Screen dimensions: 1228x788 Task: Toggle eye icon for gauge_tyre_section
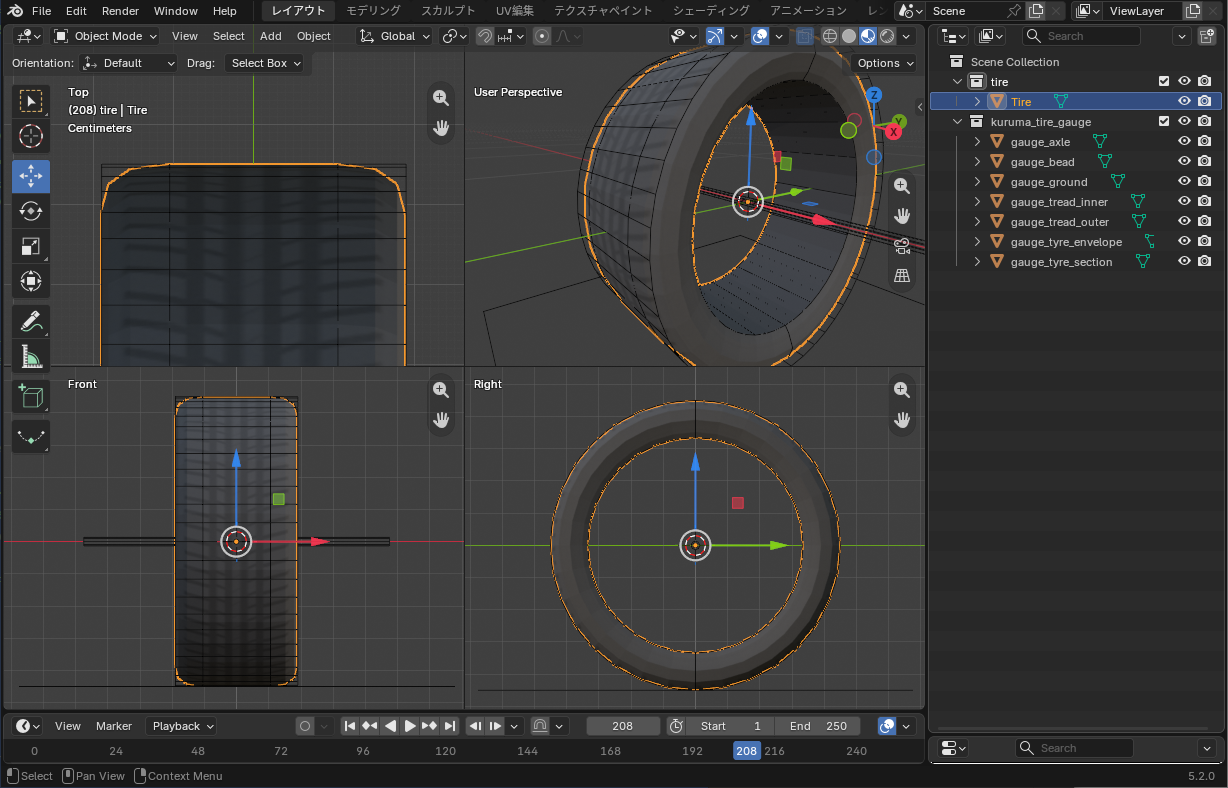click(1184, 261)
